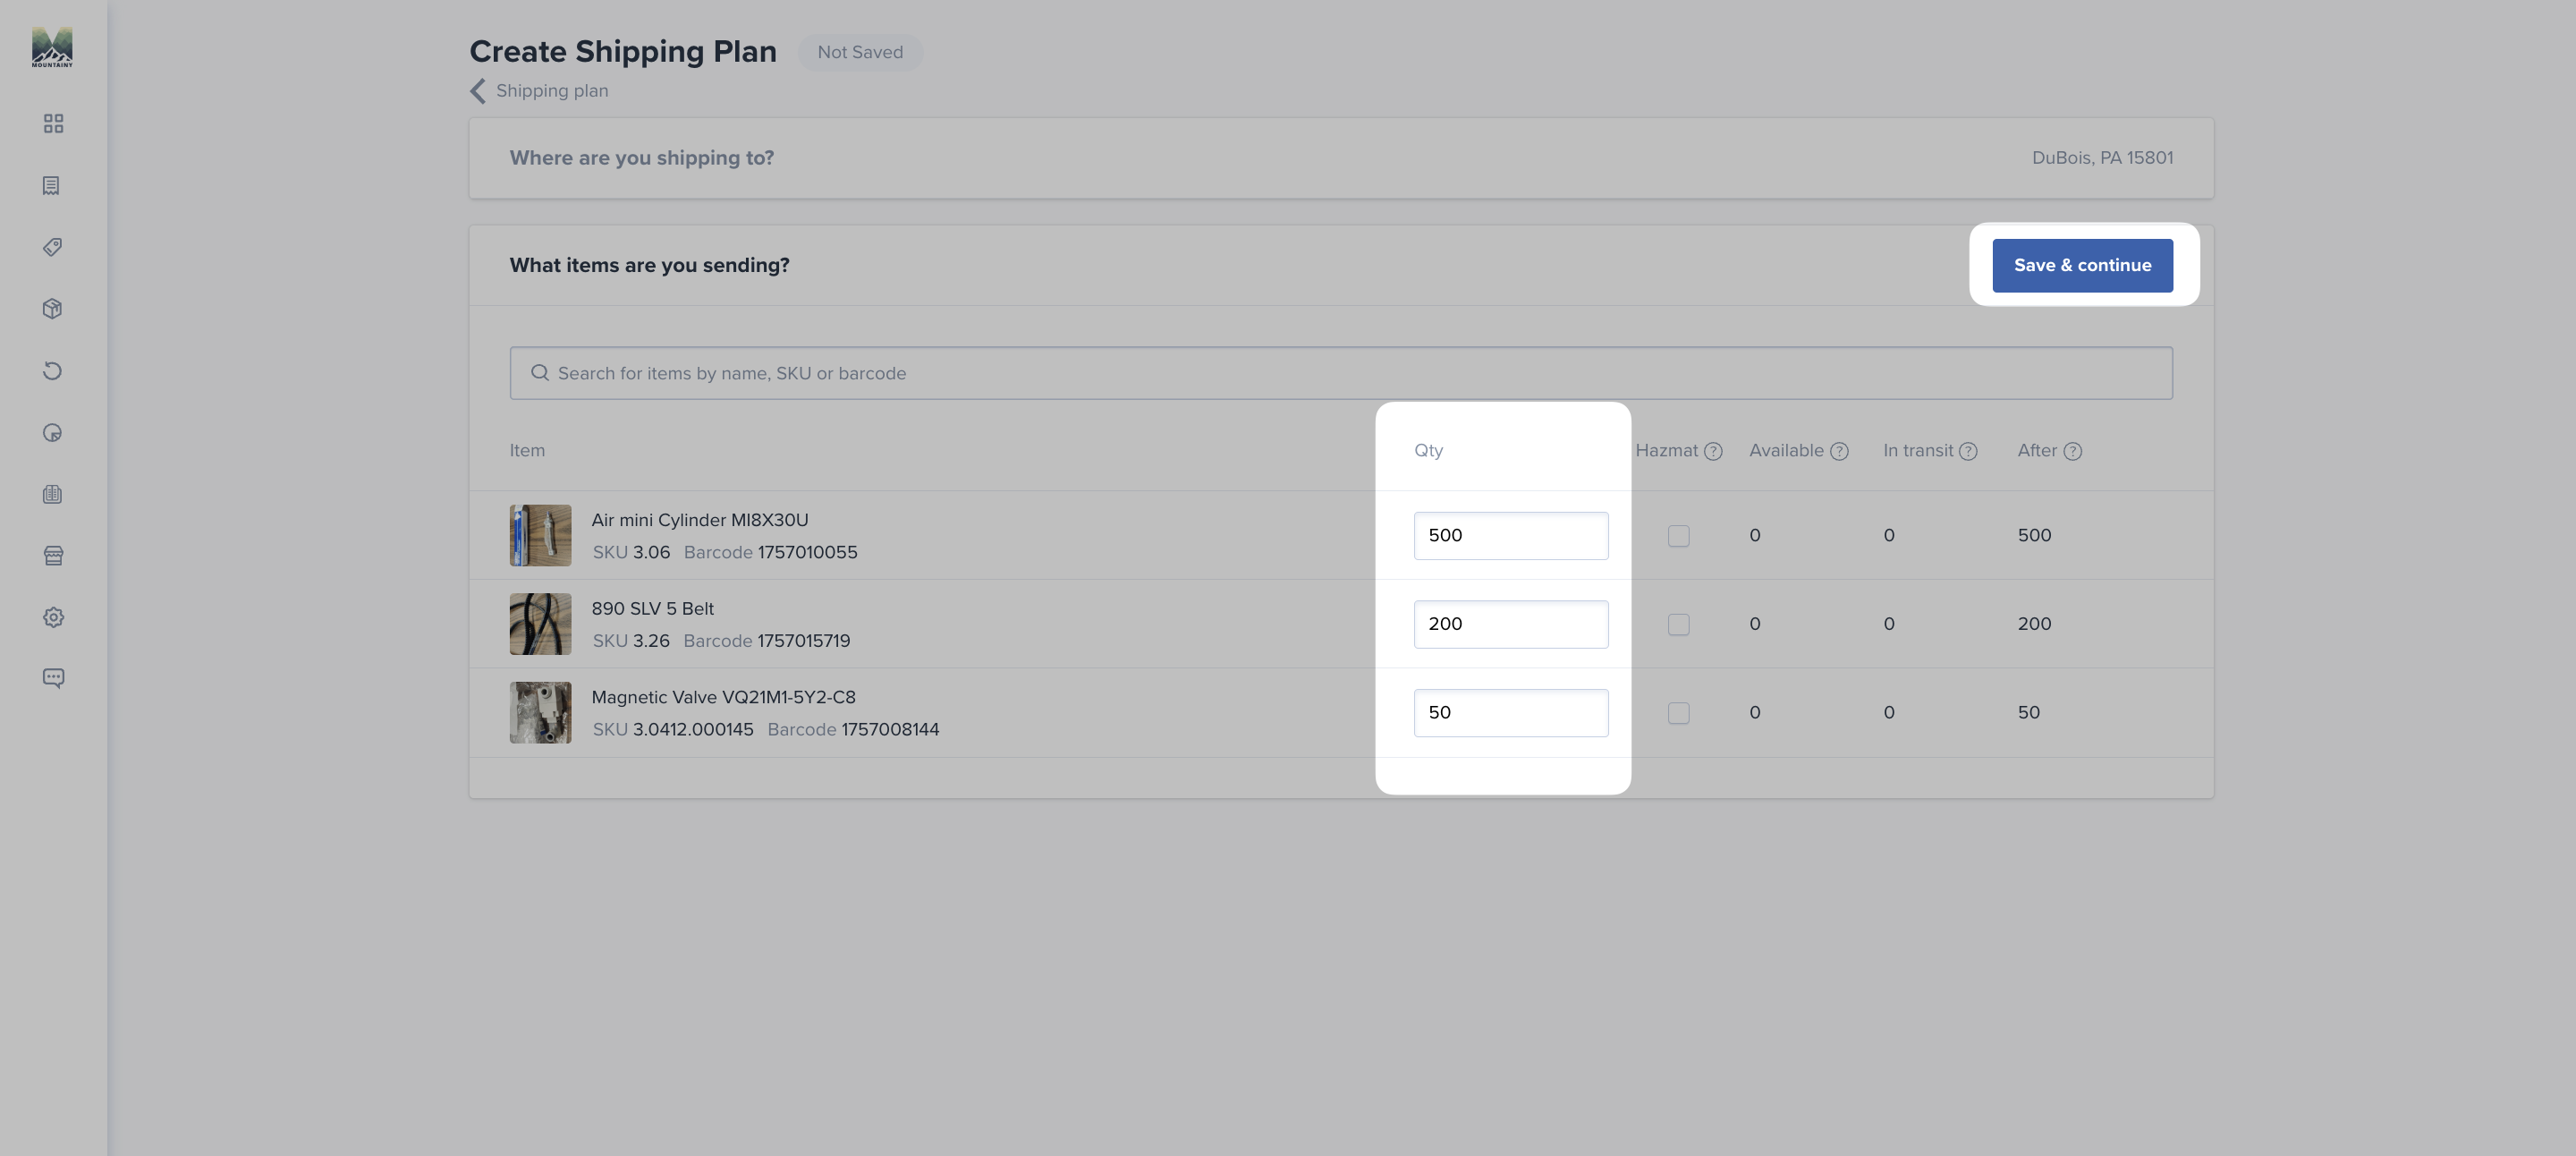Click the 890 SLV 5 Belt thumbnail
The height and width of the screenshot is (1156, 2576).
click(540, 624)
